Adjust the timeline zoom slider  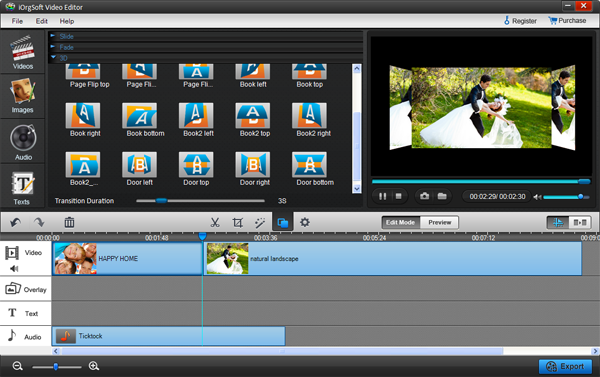tap(56, 367)
